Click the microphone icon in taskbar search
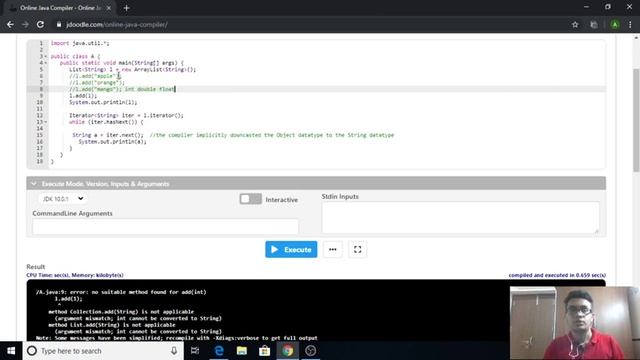The height and width of the screenshot is (360, 640). point(174,351)
